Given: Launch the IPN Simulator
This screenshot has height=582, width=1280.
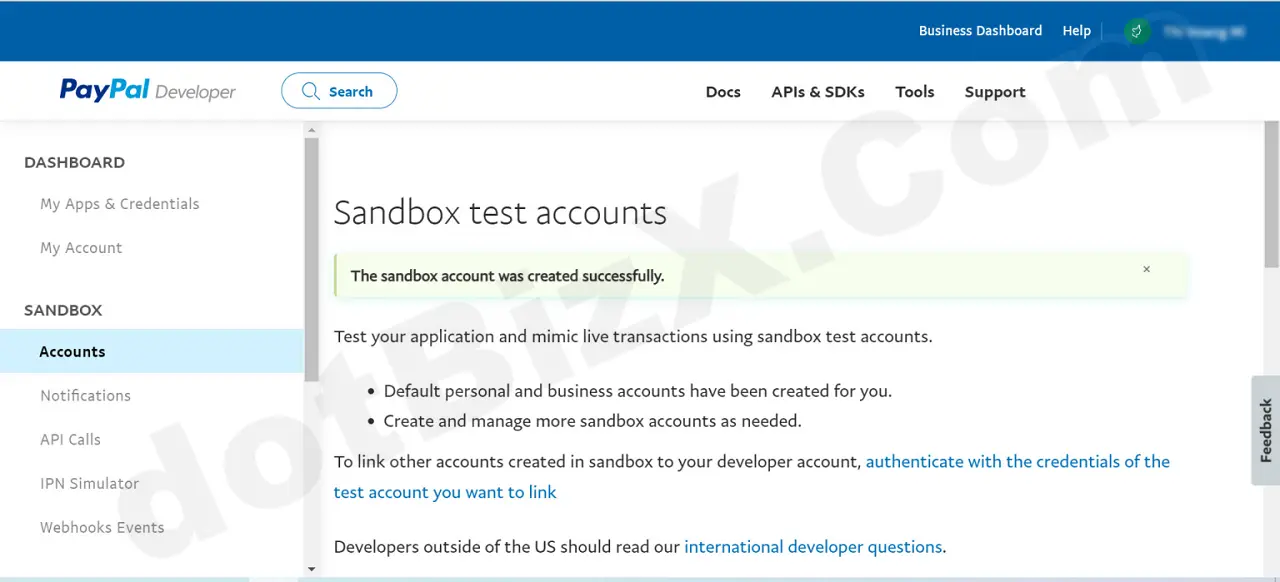Looking at the screenshot, I should tap(89, 483).
